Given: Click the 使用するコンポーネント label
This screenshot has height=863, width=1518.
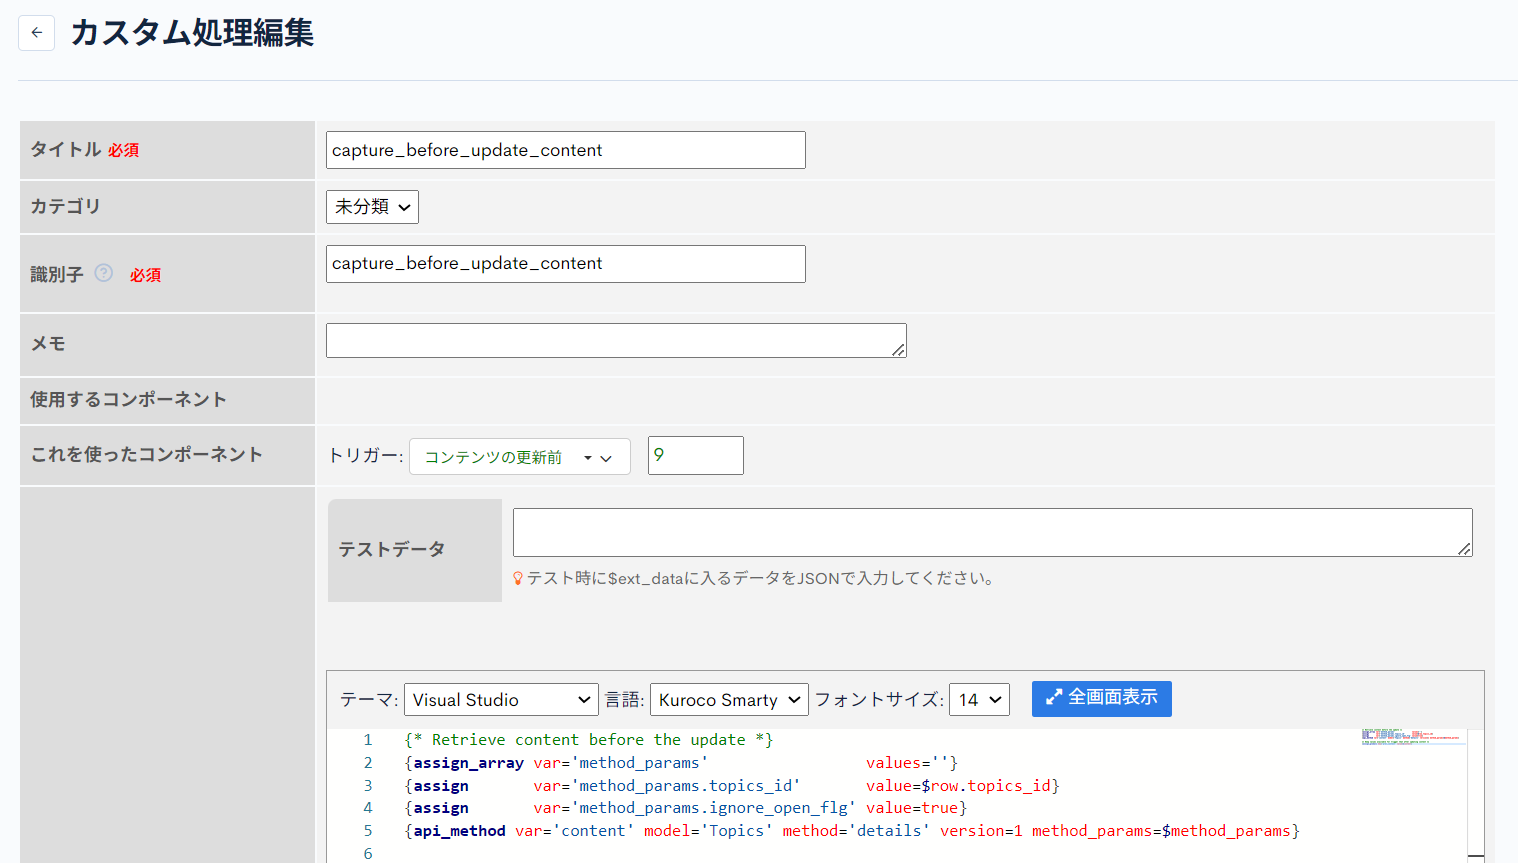Looking at the screenshot, I should pos(128,399).
